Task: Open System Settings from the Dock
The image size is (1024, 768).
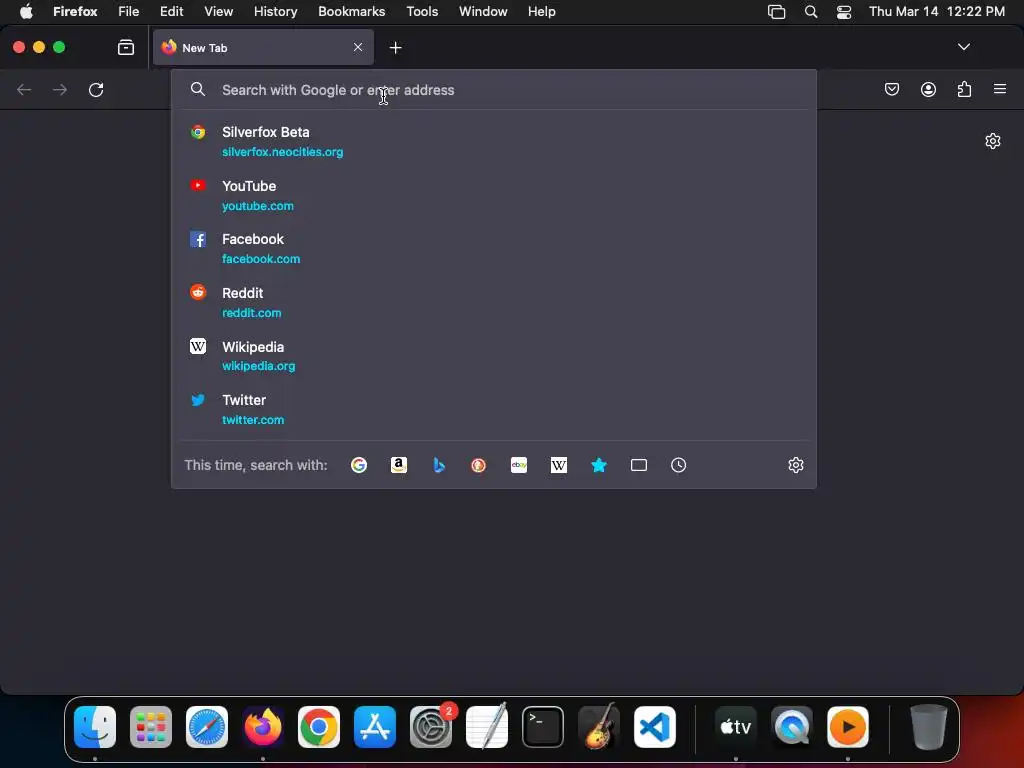Action: [431, 727]
